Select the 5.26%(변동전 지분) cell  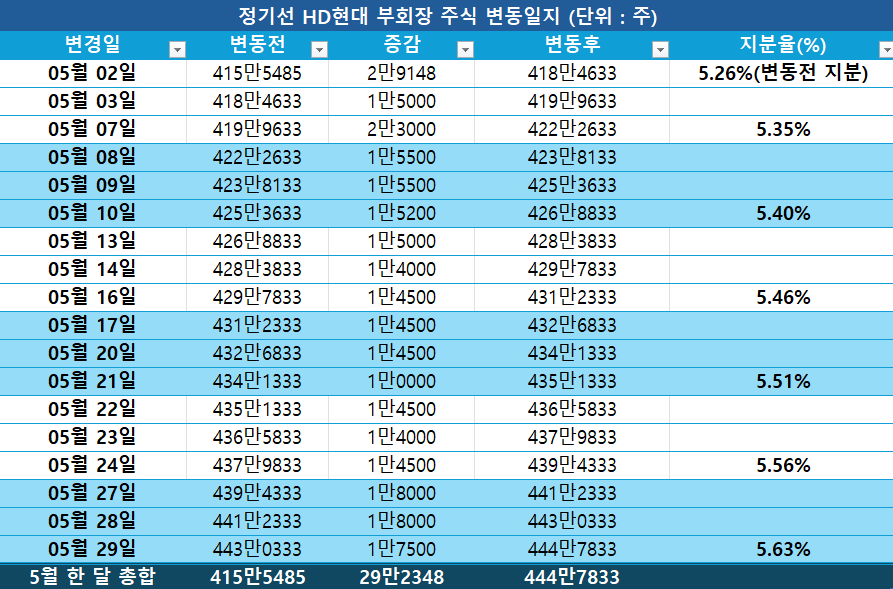point(781,73)
